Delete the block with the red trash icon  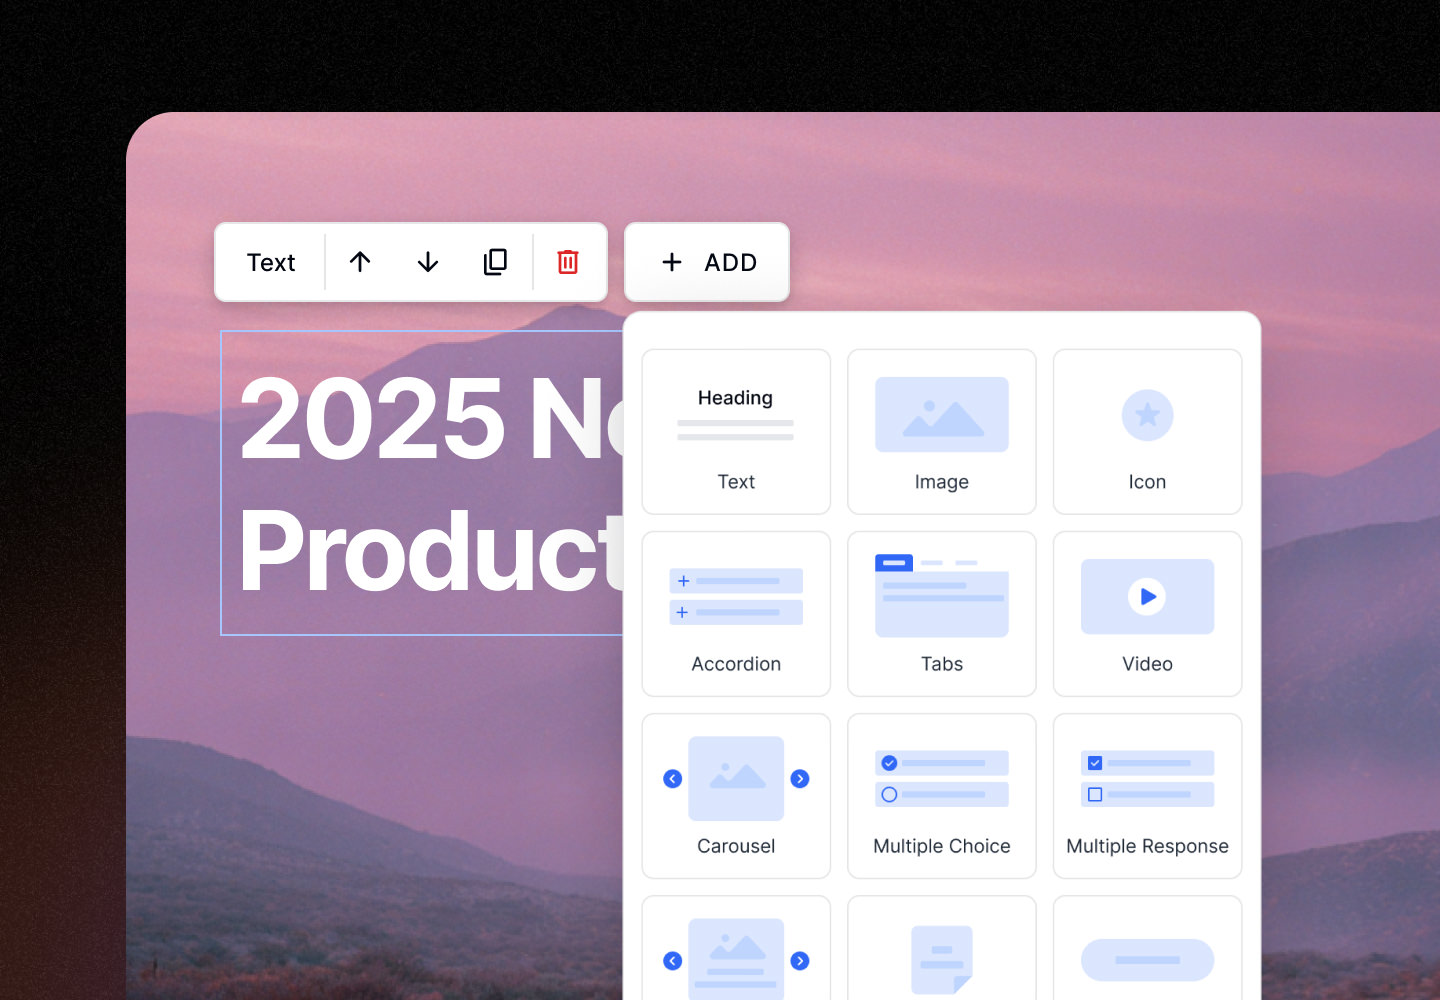[568, 262]
